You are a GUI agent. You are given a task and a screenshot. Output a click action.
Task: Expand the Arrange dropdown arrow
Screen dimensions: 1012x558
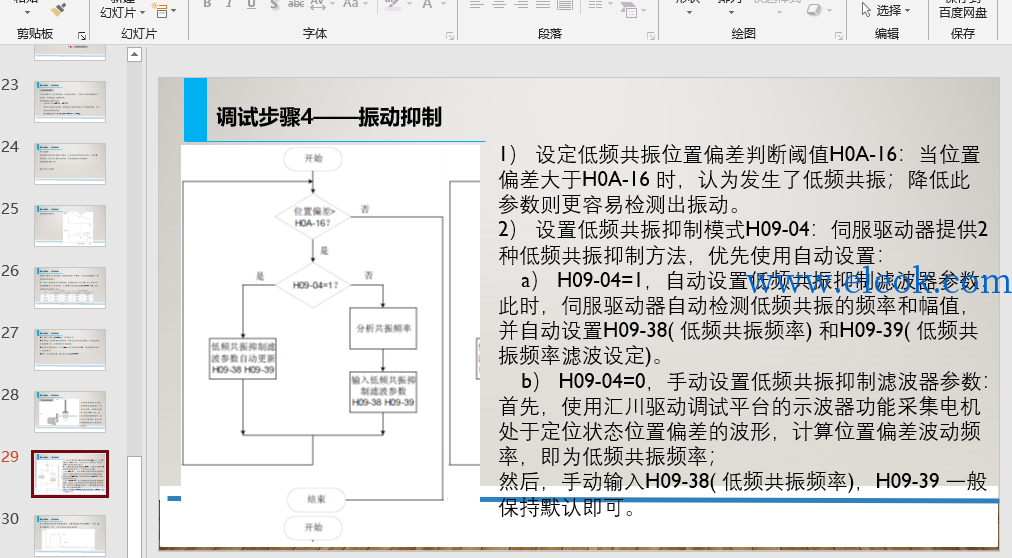tap(731, 12)
